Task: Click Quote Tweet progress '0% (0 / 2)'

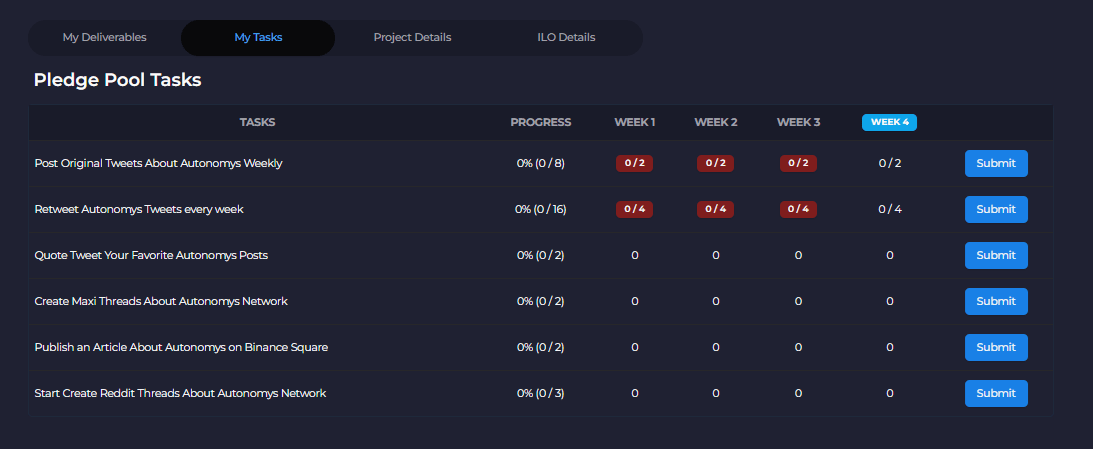Action: (540, 255)
